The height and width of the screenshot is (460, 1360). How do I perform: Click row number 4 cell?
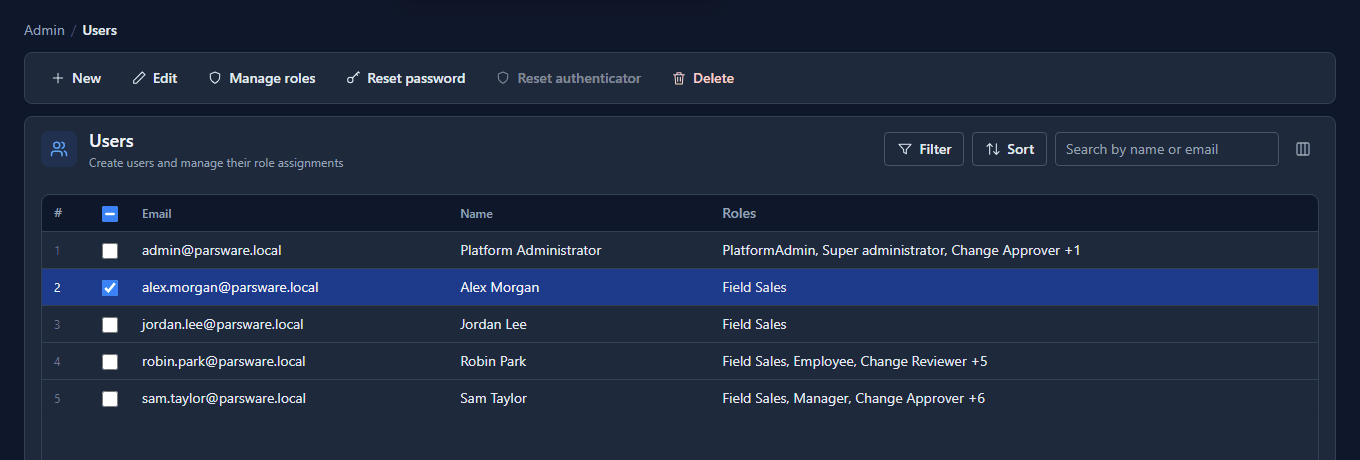coord(57,361)
